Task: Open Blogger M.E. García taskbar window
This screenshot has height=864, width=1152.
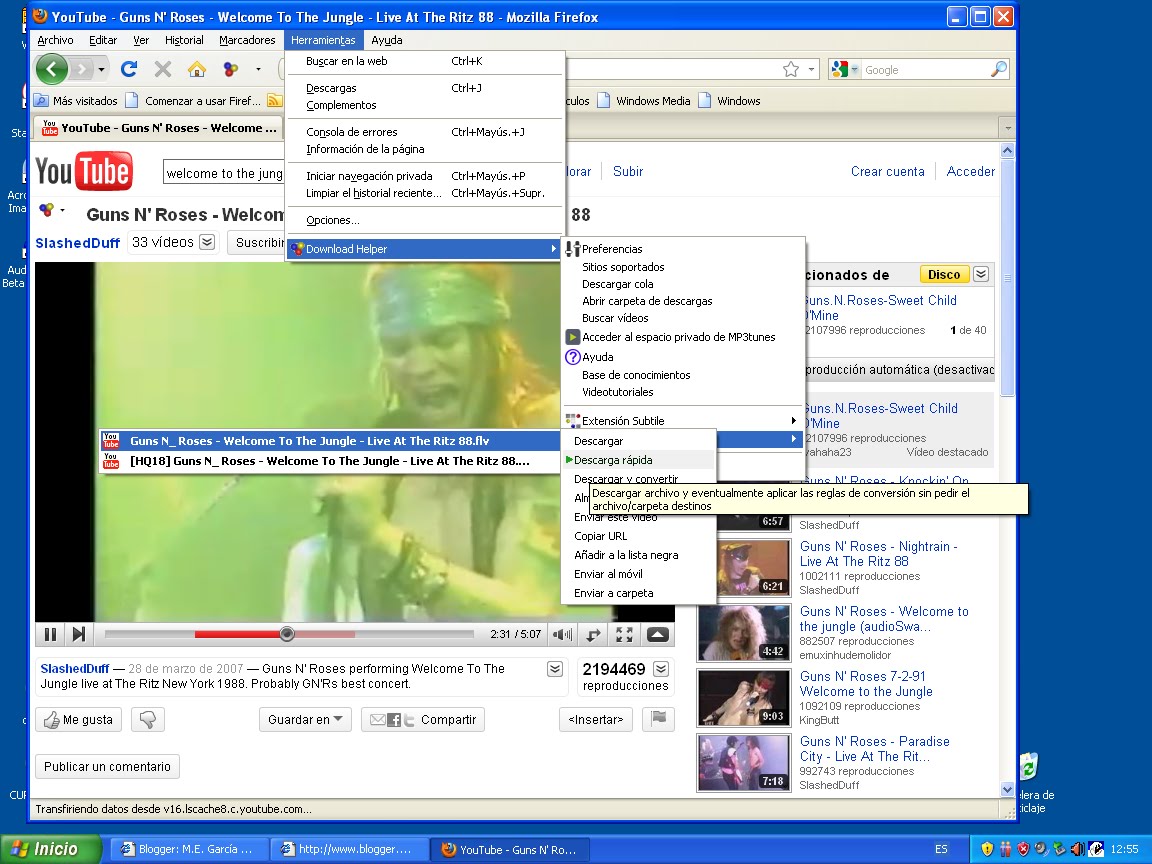Action: [x=188, y=849]
